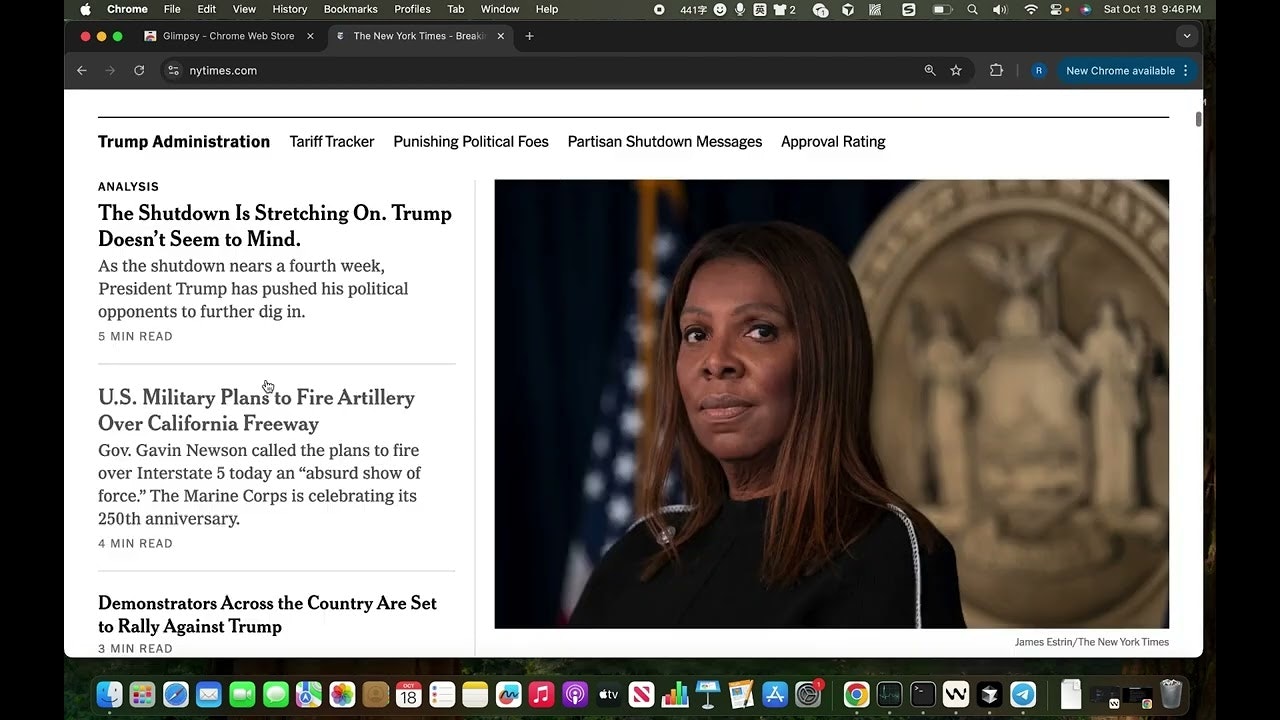Viewport: 1280px width, 720px height.
Task: Open Podcasts in the dock
Action: [575, 694]
